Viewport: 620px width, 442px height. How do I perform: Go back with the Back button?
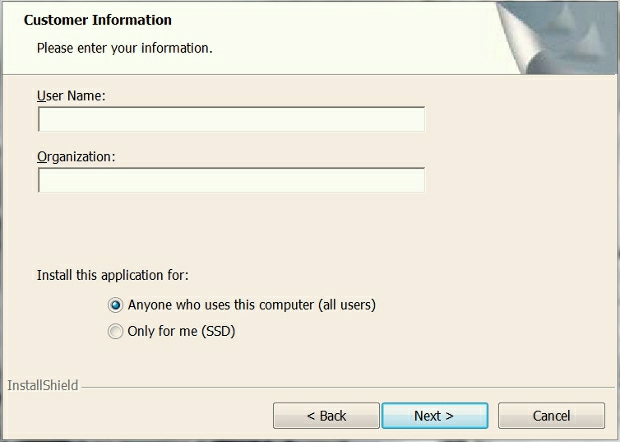[x=326, y=415]
